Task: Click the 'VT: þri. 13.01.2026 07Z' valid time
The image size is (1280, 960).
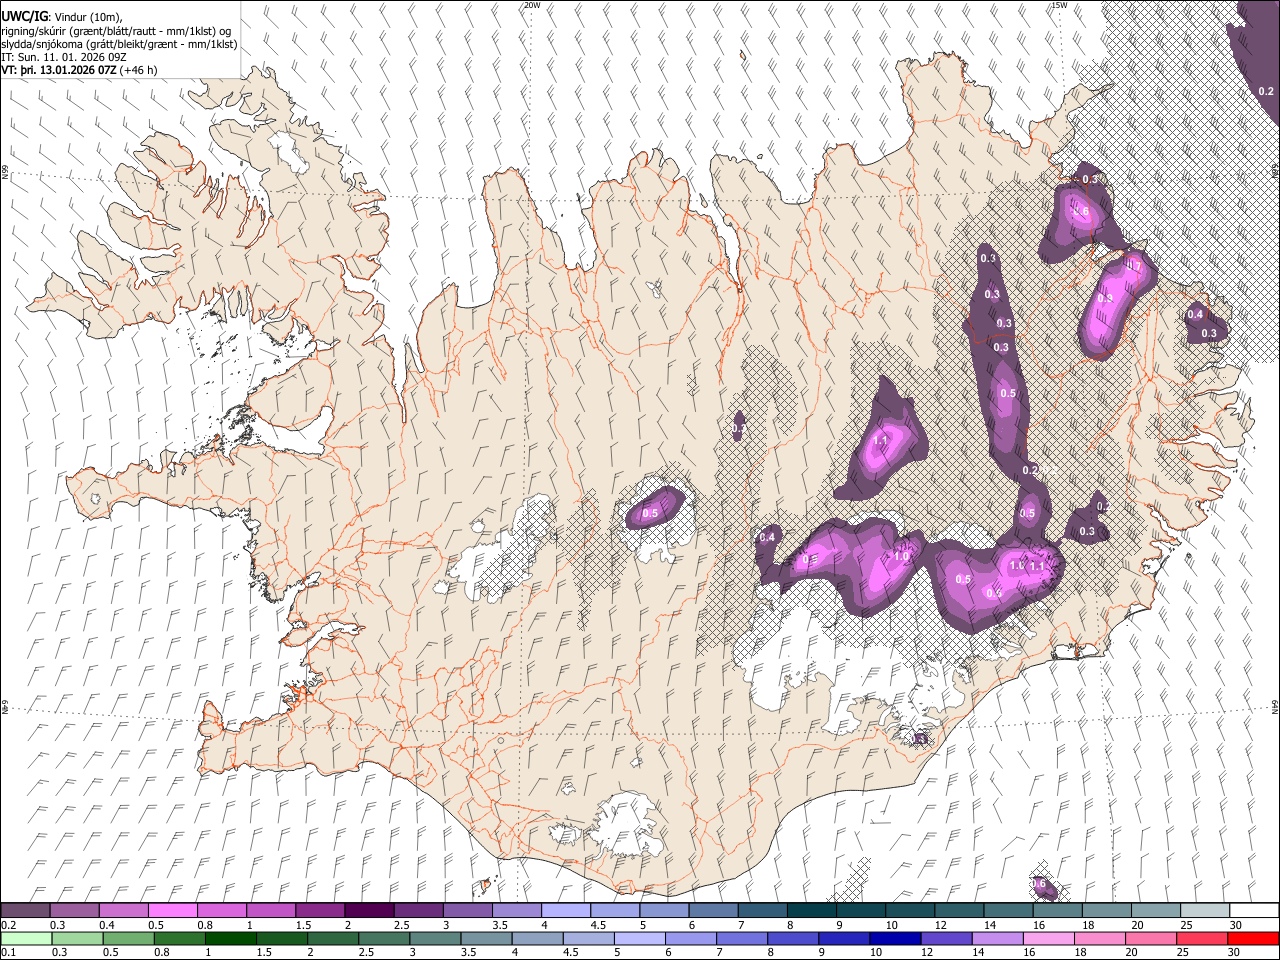Action: (58, 70)
